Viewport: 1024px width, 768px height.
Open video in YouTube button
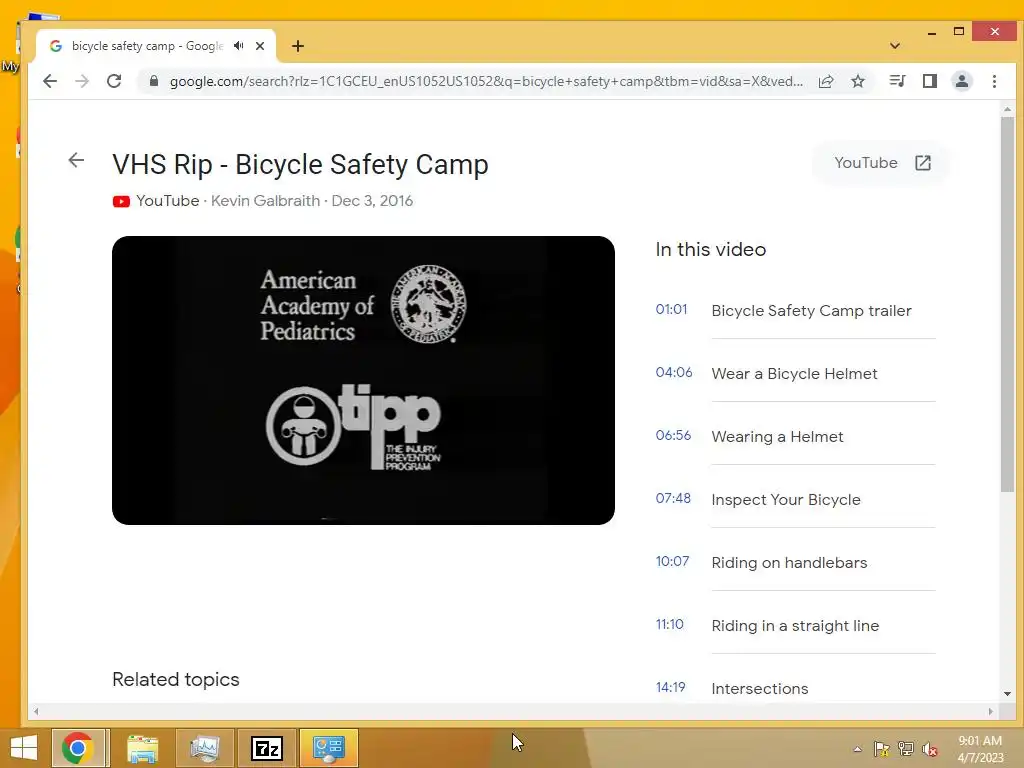882,163
